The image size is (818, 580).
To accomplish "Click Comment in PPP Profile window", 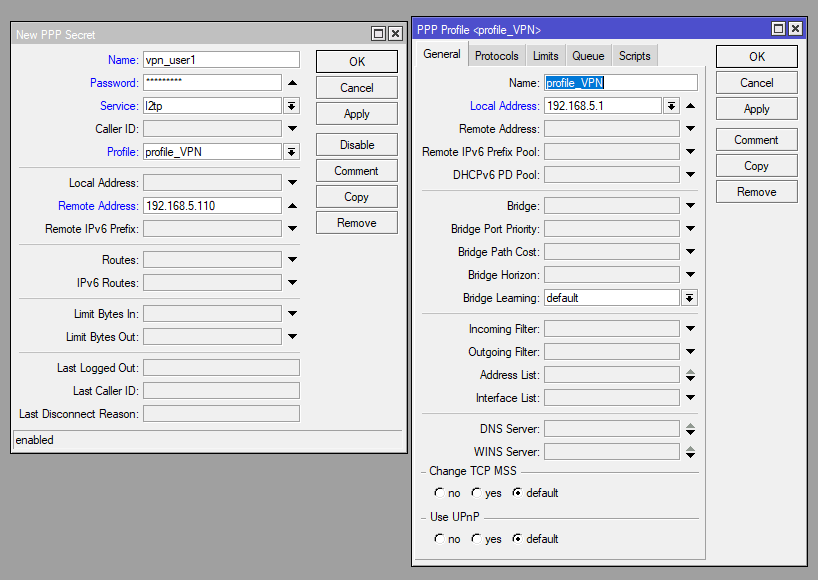I will coord(756,140).
